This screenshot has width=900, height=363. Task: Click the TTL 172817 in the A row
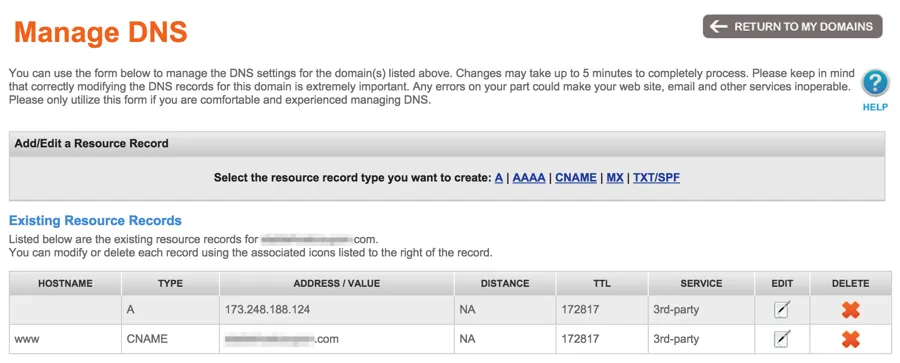[602, 310]
